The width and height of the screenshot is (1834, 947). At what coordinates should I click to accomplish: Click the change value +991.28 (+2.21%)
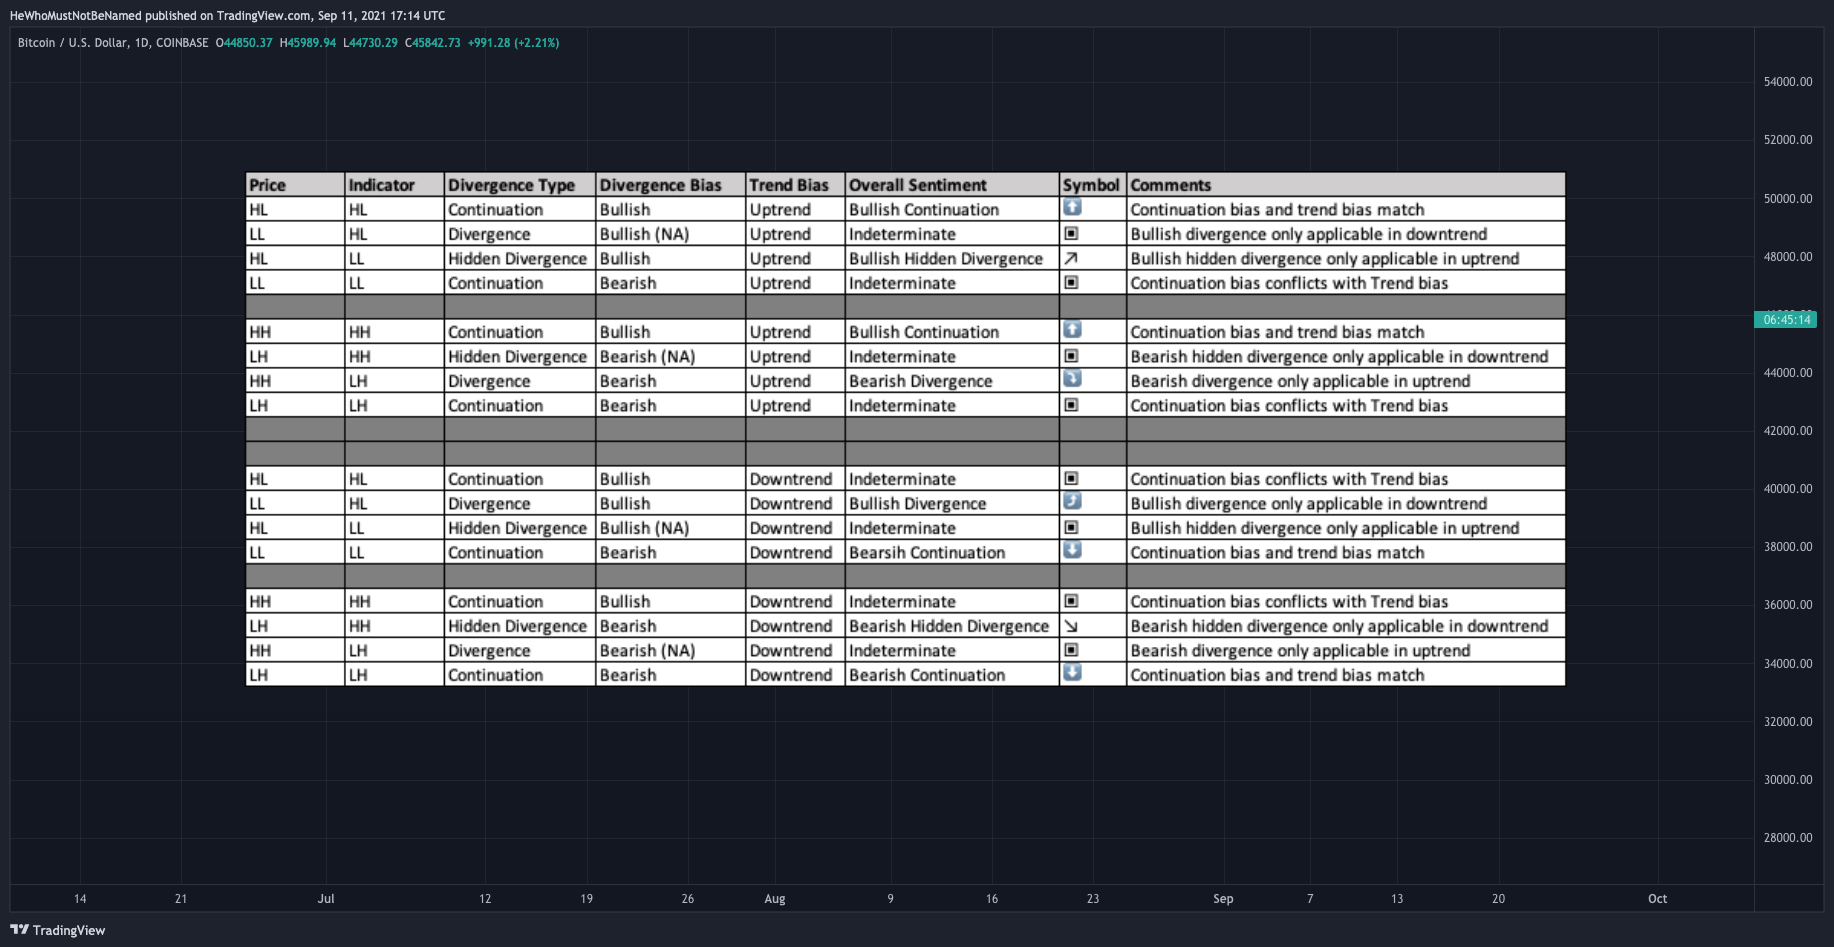point(514,43)
